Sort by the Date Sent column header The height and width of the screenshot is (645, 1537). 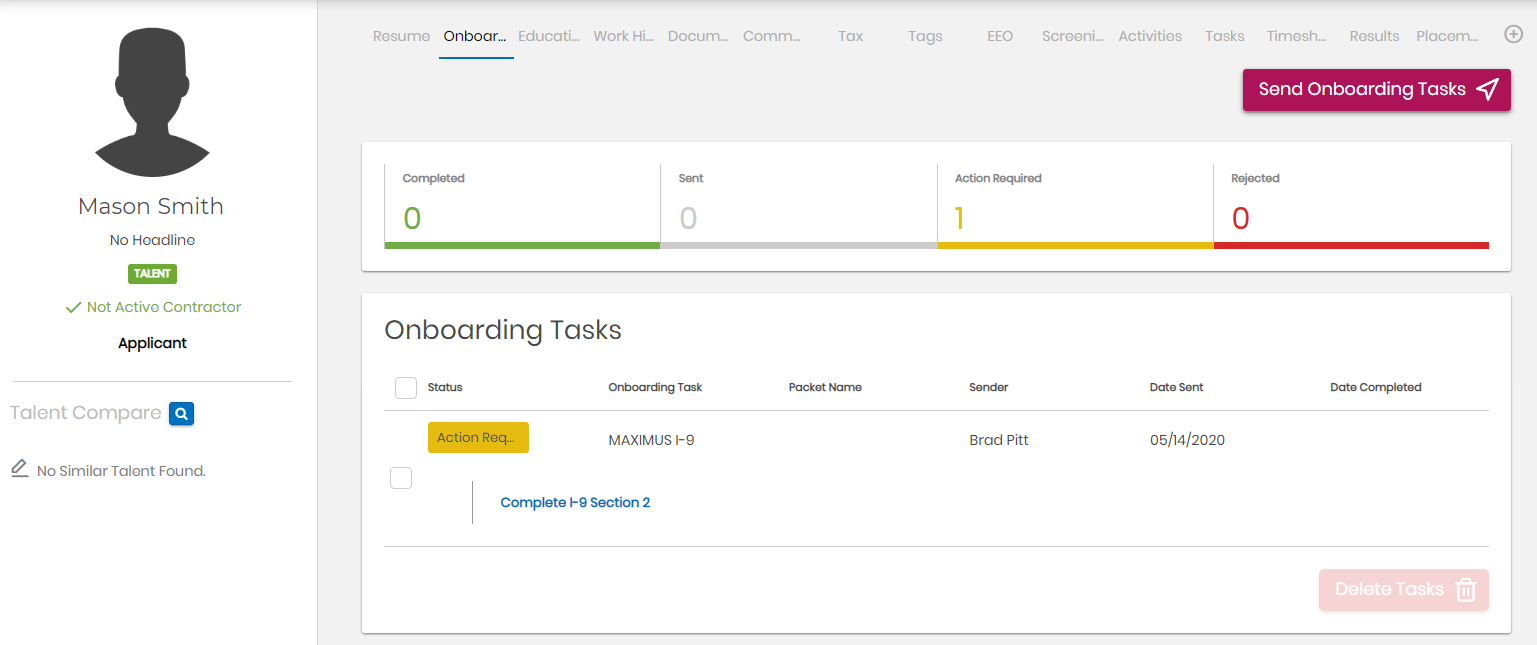[1177, 387]
